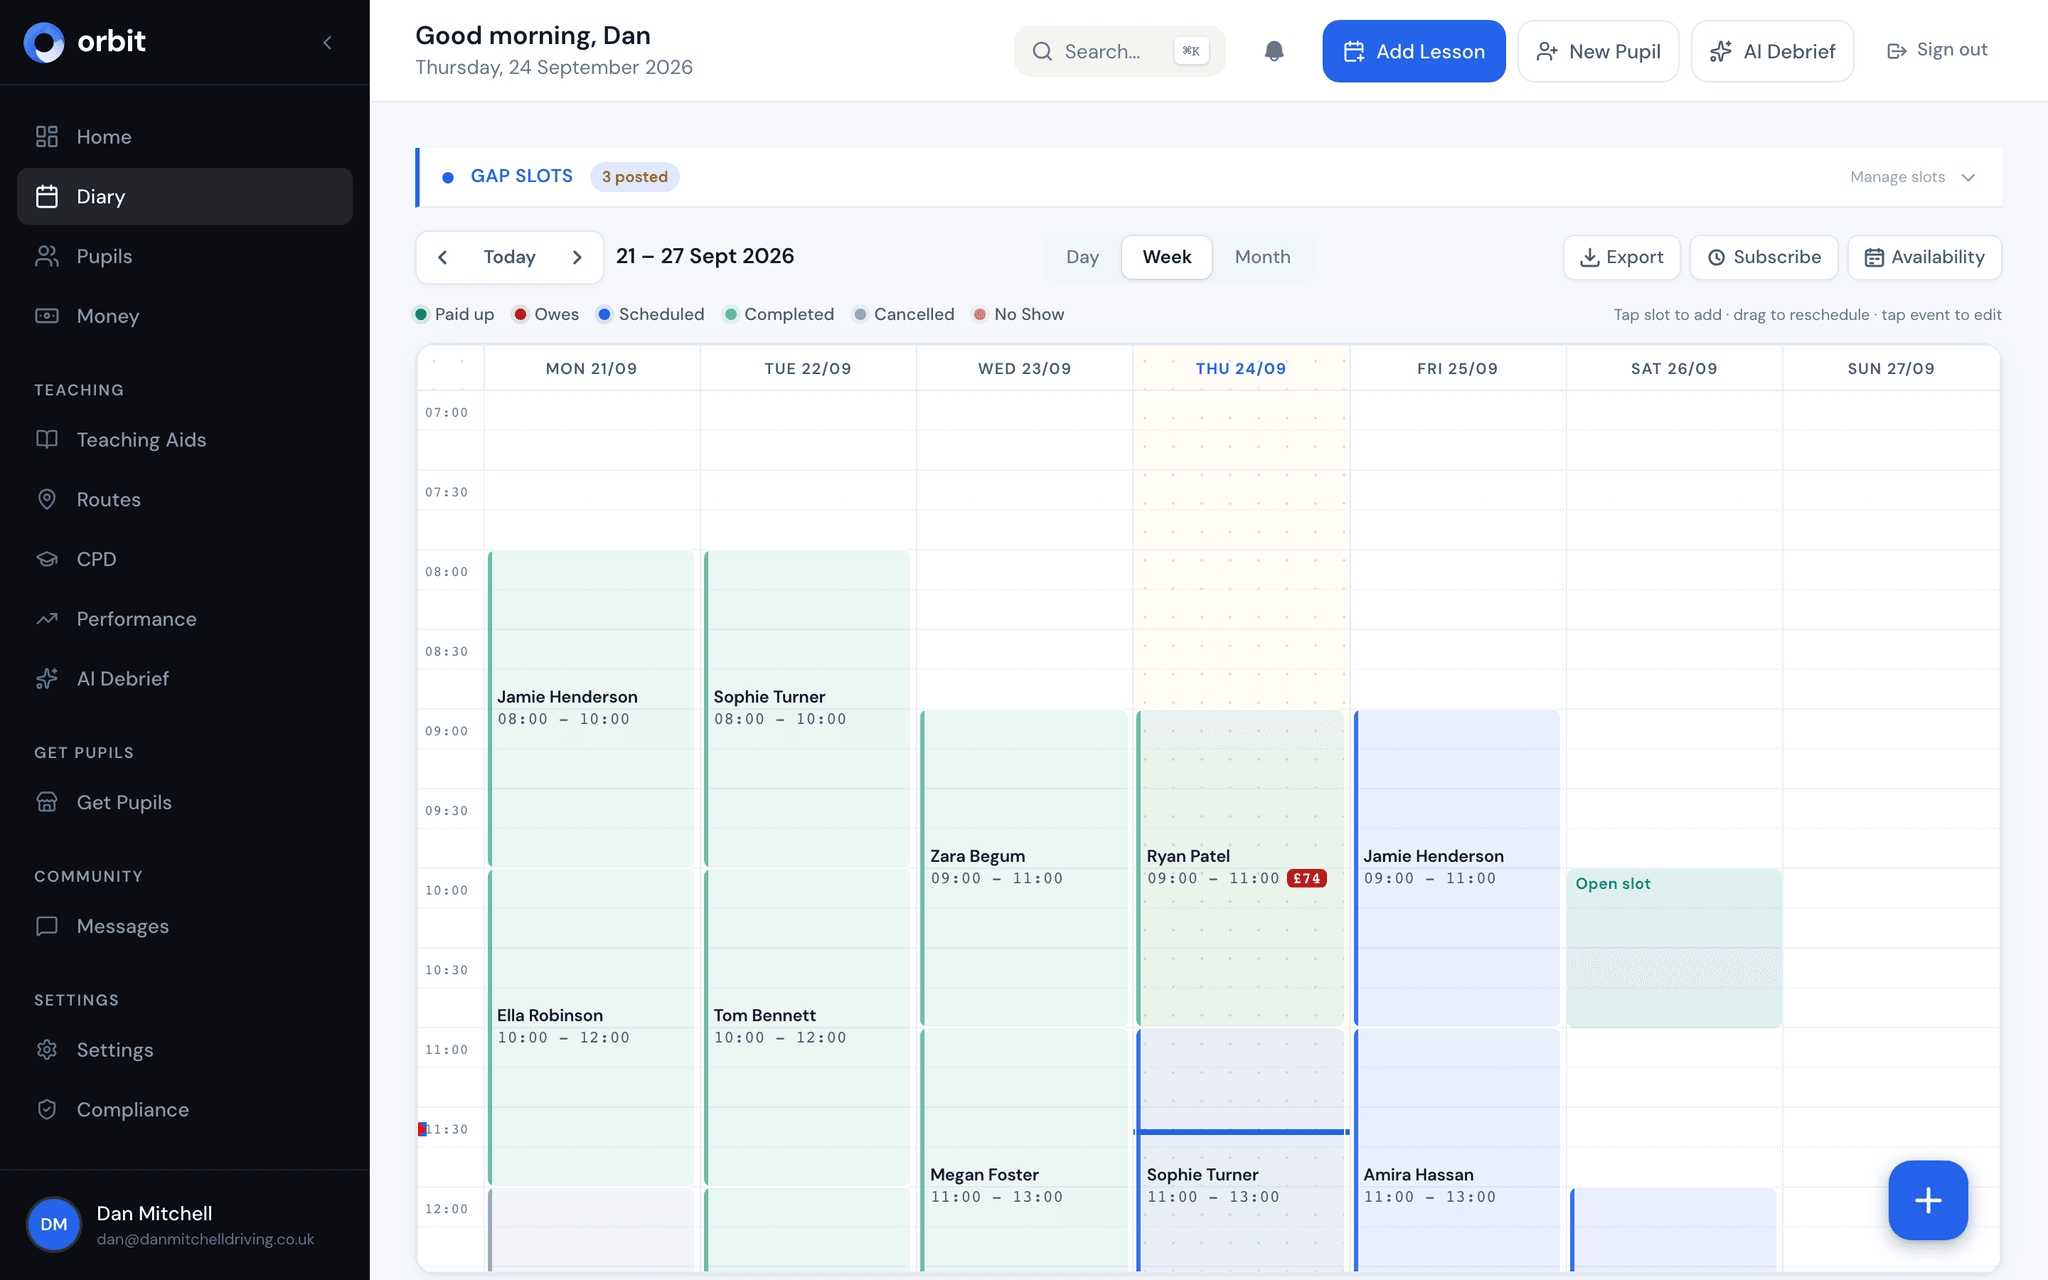This screenshot has width=2048, height=1280.
Task: Sign out of the account
Action: pos(1936,50)
